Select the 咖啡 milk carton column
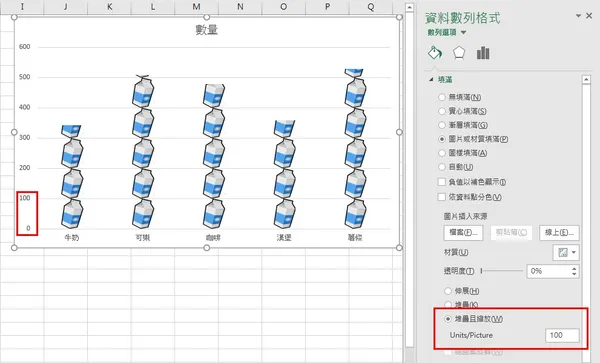This screenshot has height=363, width=600. coord(214,156)
